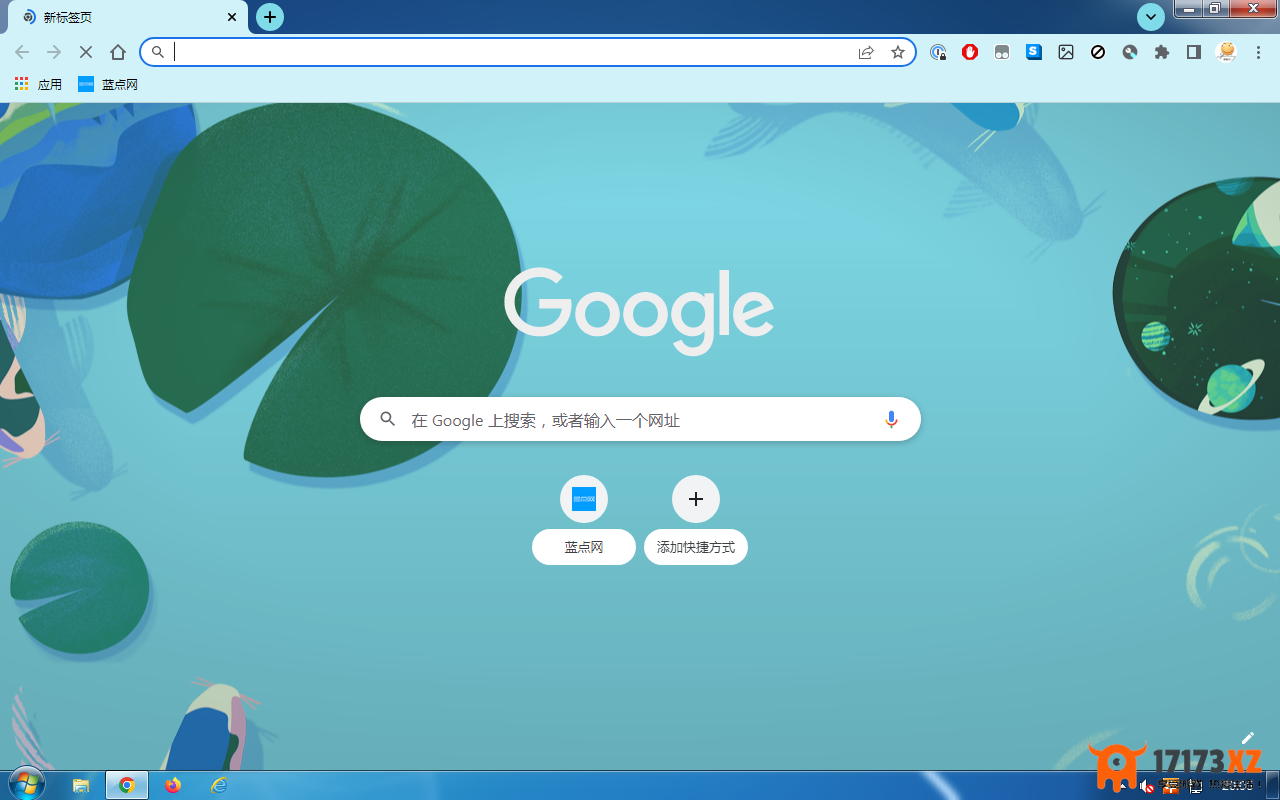The height and width of the screenshot is (800, 1280).
Task: Open the Extensions puzzle-piece menu
Action: pyautogui.click(x=1162, y=52)
